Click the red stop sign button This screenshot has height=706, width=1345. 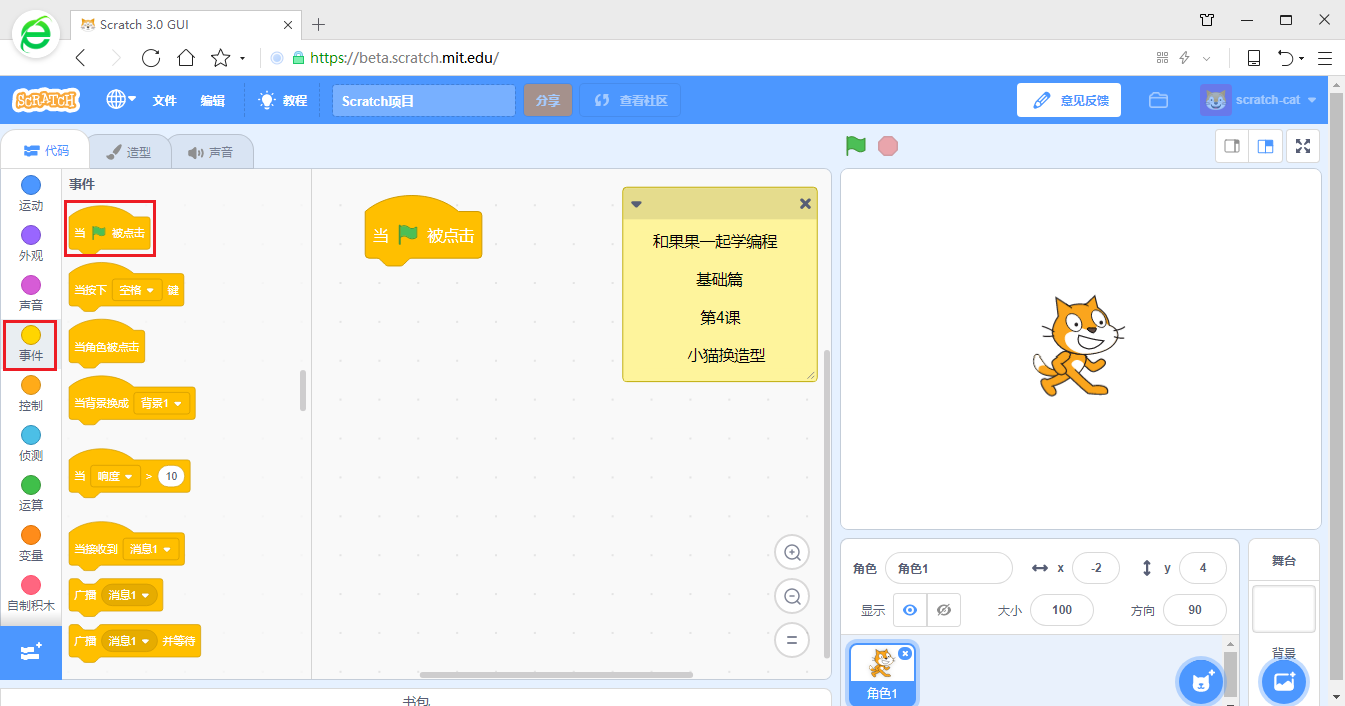tap(888, 146)
